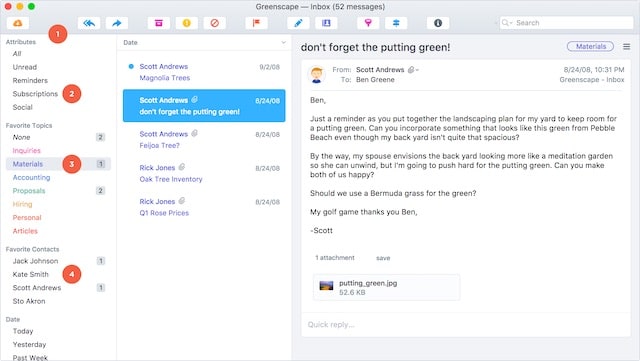Click the pink filter funnel icon
Viewport: 640px width, 361px height.
point(368,23)
